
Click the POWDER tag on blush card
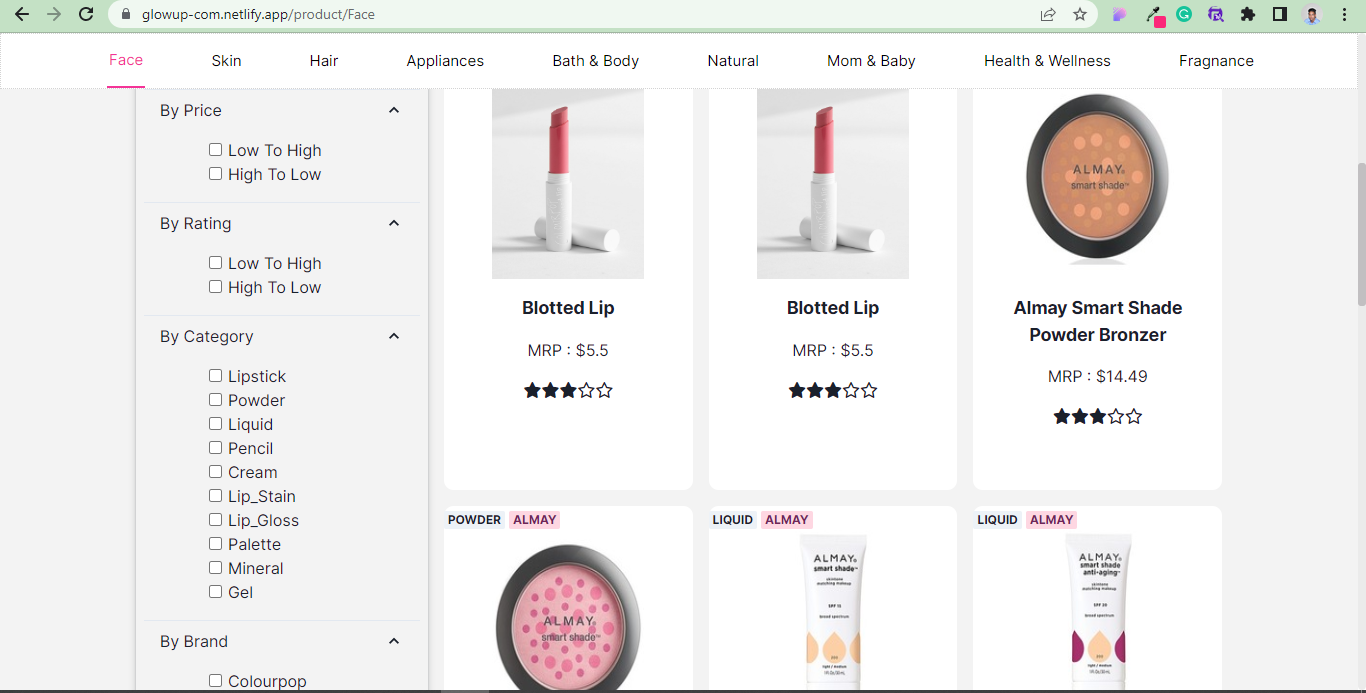pyautogui.click(x=475, y=520)
